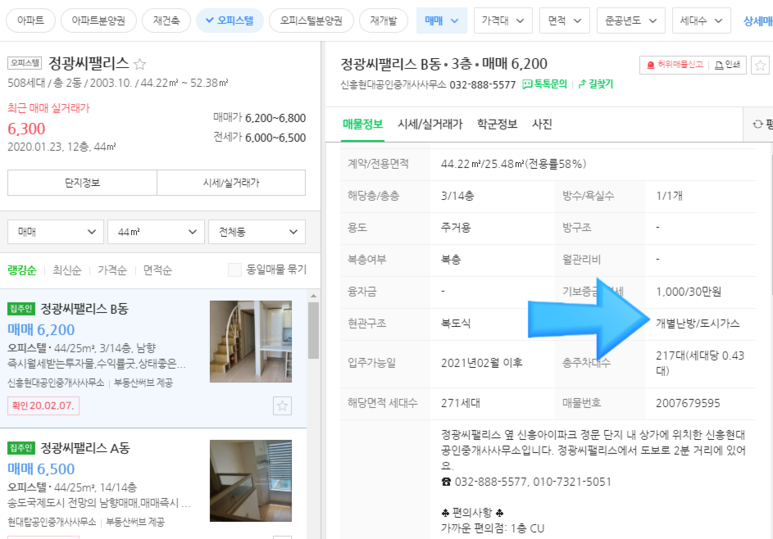Expand the left panel 매매 deal dropdown
Screen dimensions: 773x539
[55, 232]
